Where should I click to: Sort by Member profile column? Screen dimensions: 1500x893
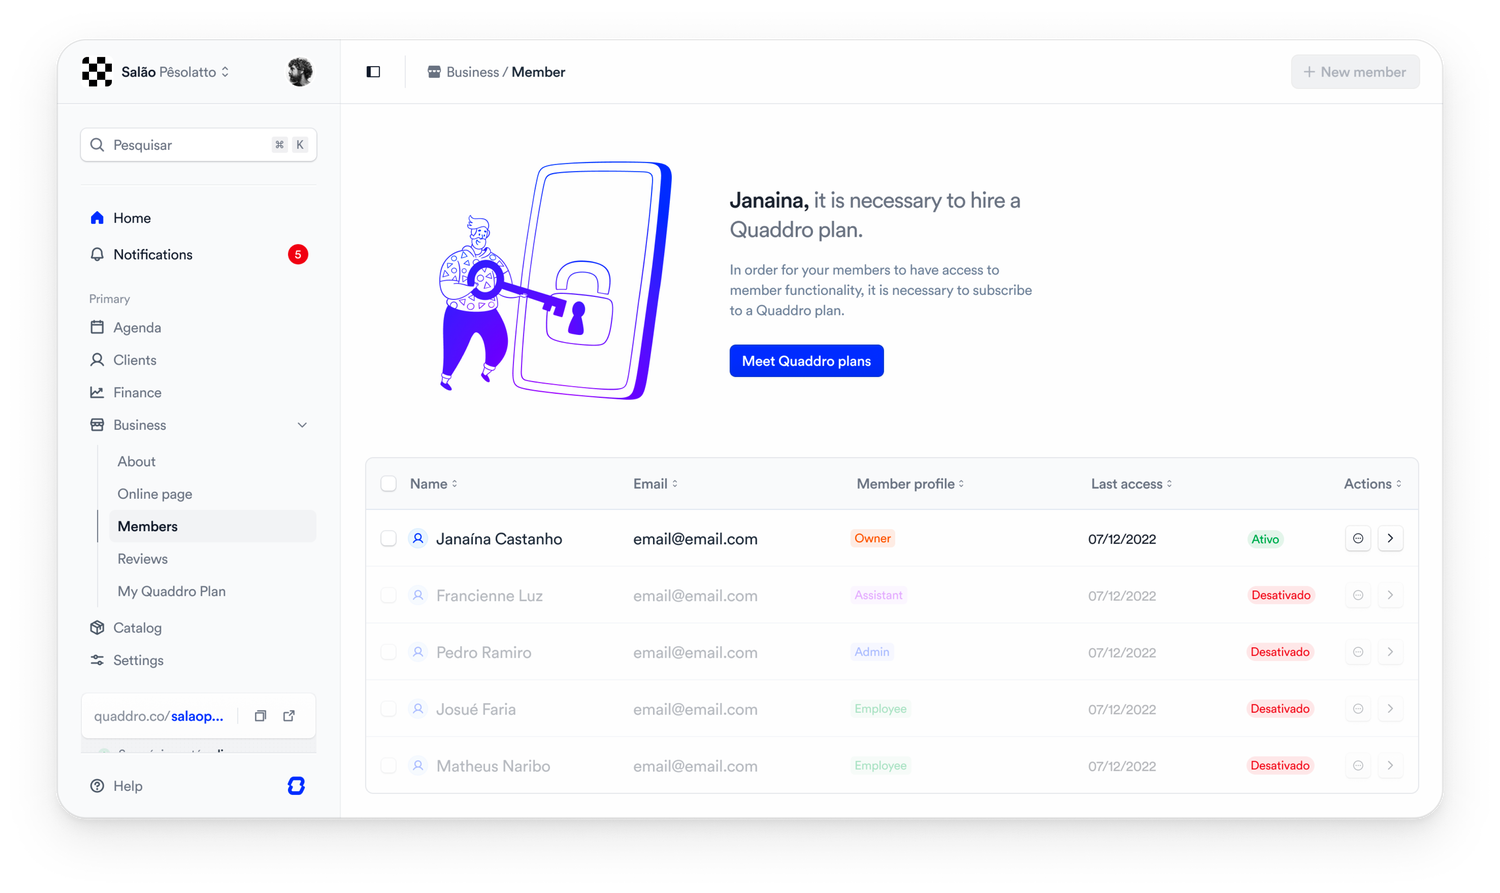coord(911,484)
